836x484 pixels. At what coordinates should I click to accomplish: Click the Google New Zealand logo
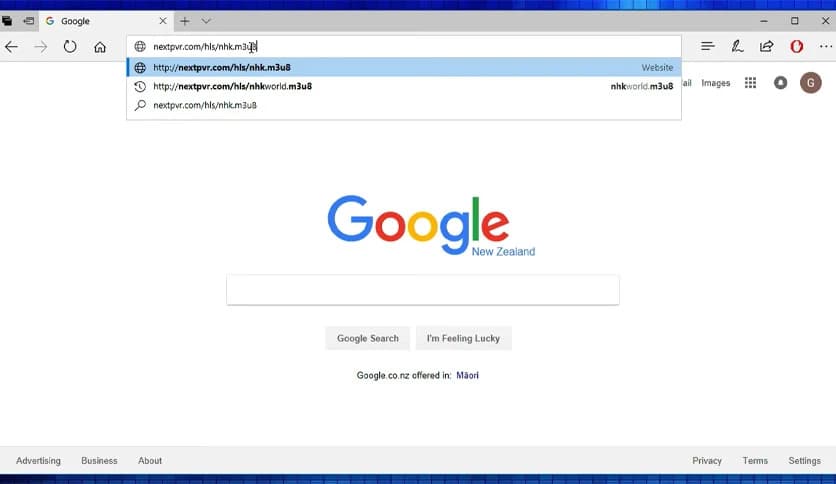431,226
